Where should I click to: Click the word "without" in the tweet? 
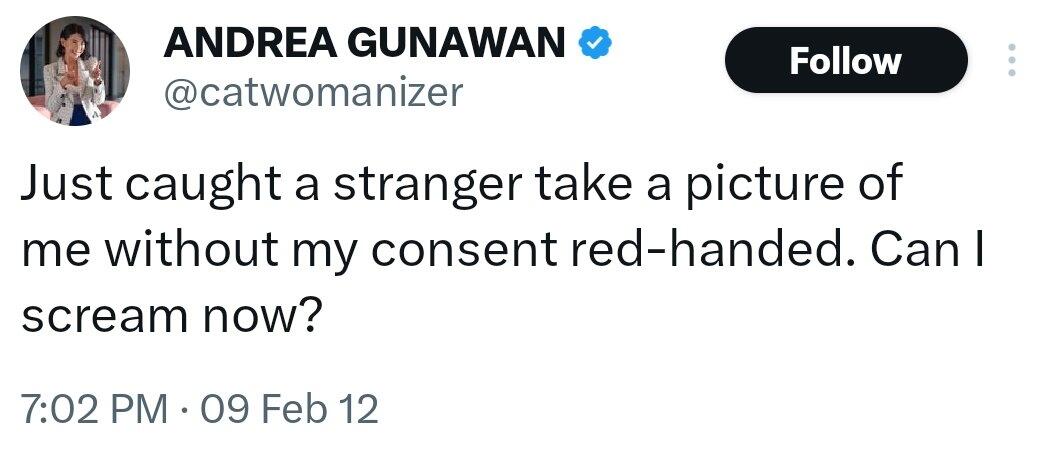click(178, 253)
